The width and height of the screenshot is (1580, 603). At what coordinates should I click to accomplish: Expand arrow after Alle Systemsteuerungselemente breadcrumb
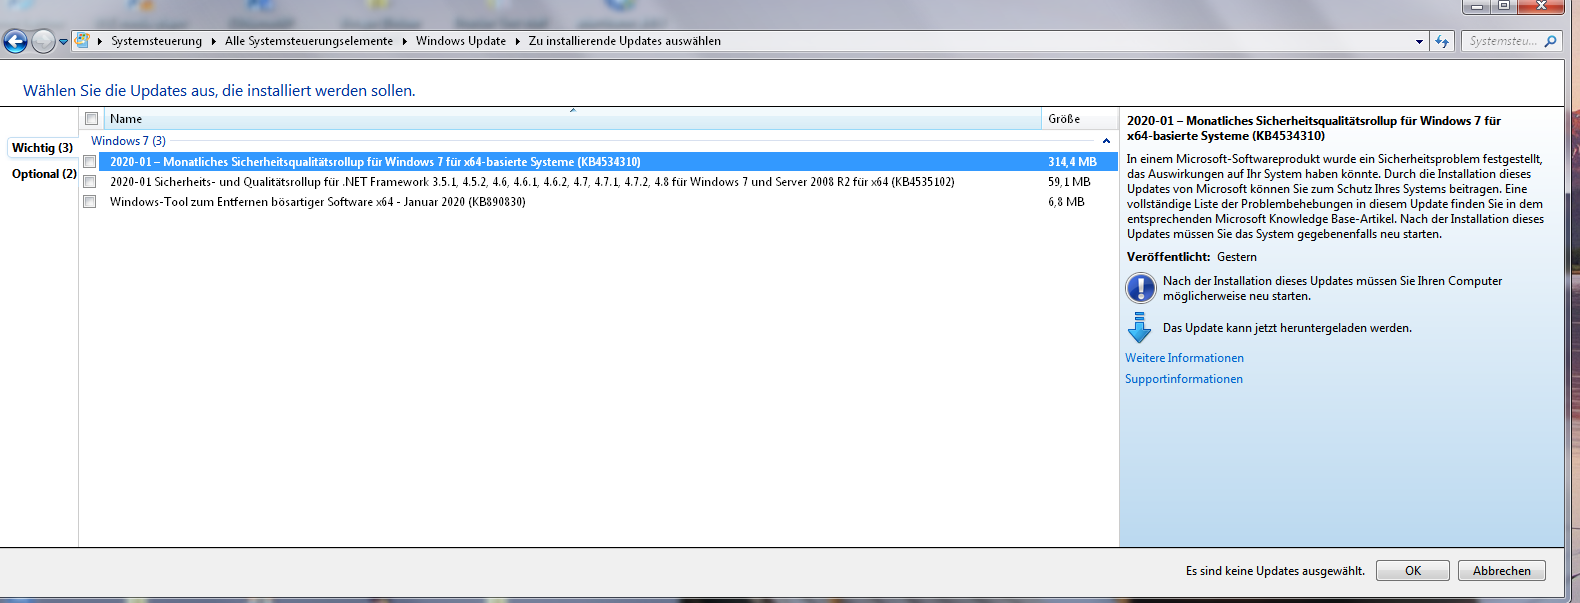click(405, 41)
